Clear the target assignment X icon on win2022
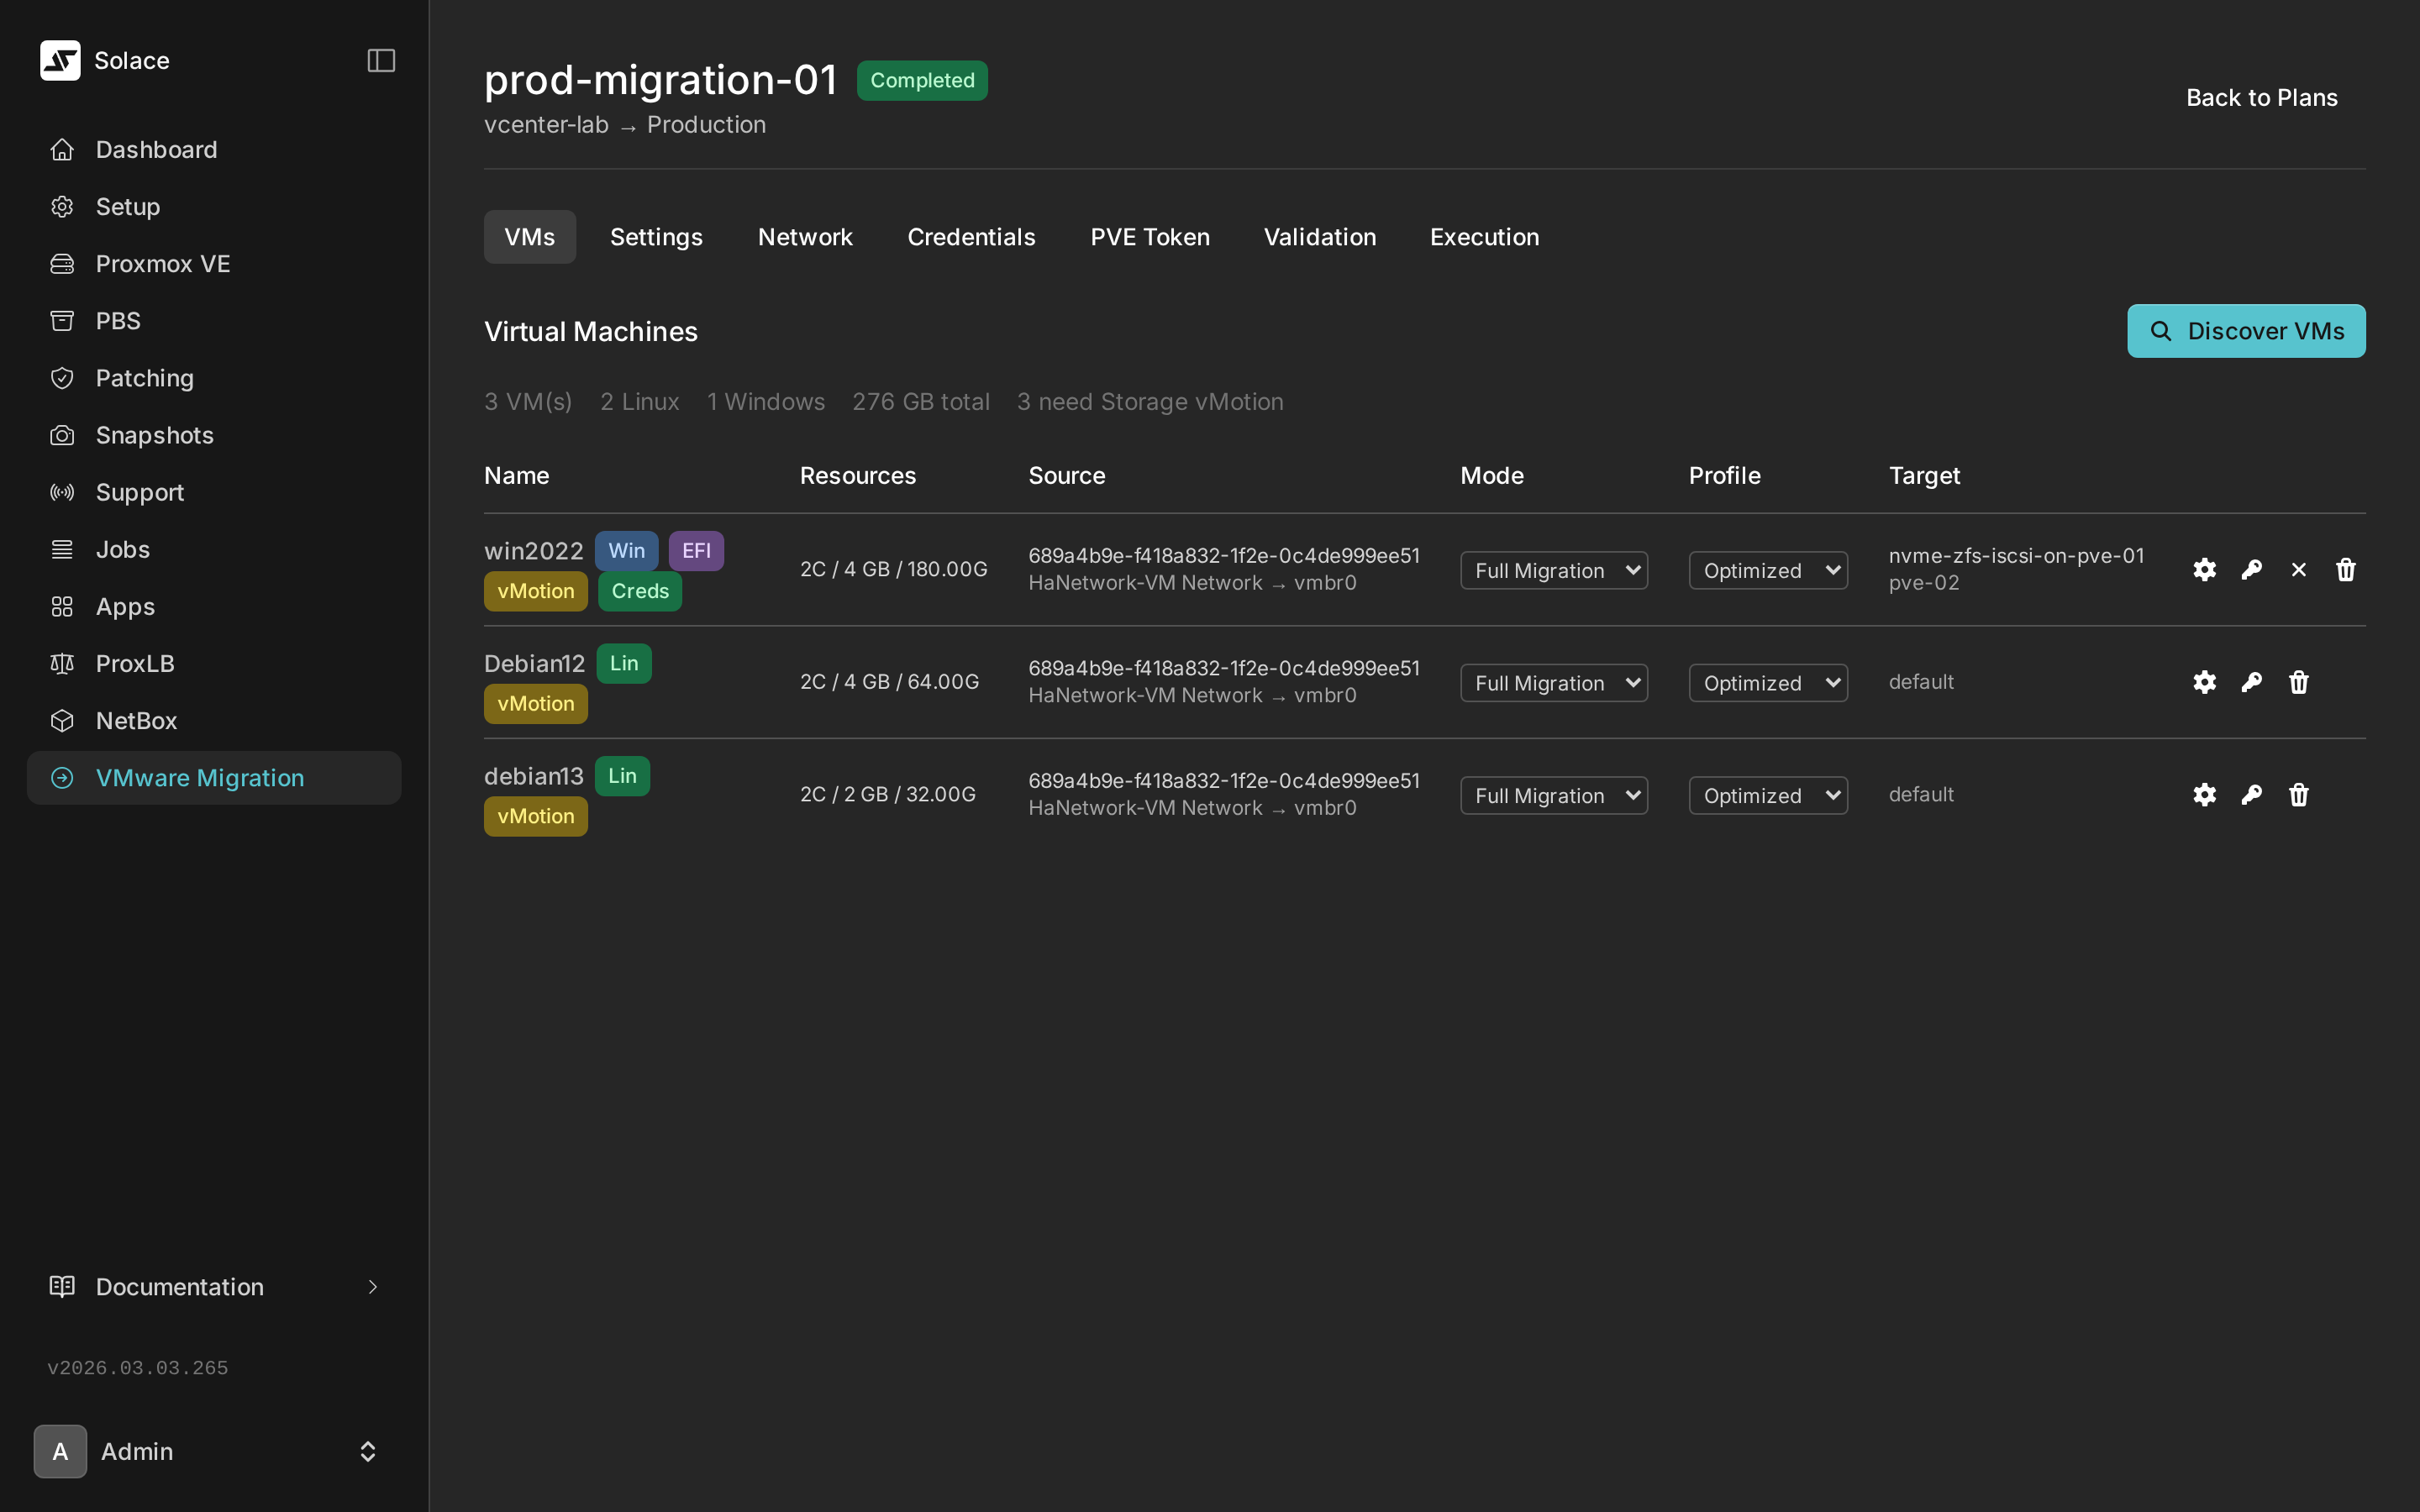 [x=2297, y=569]
